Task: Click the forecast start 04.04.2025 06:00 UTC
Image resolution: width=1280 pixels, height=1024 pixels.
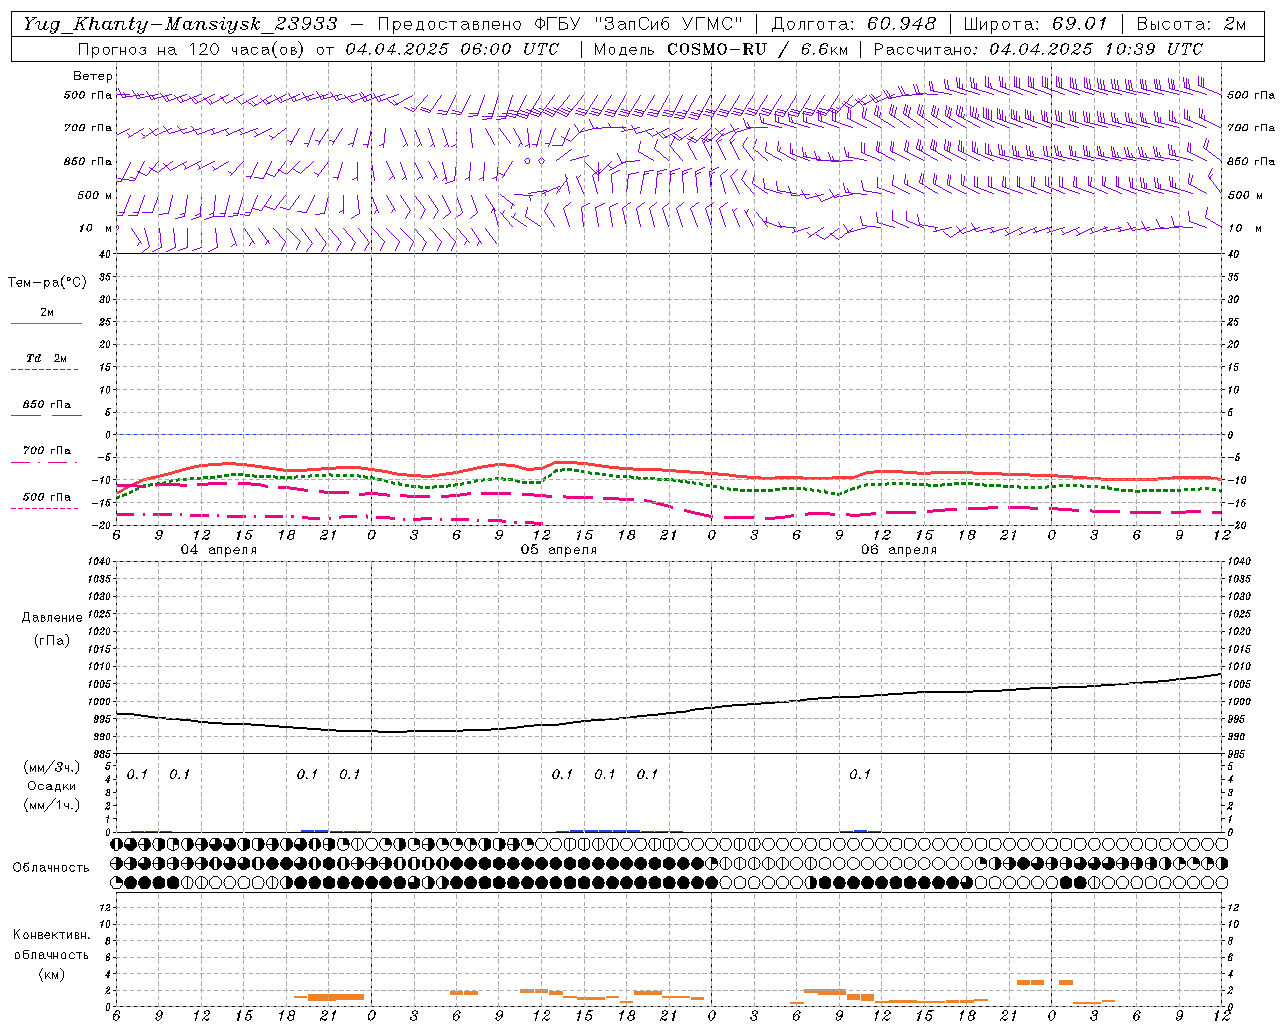Action: point(452,49)
